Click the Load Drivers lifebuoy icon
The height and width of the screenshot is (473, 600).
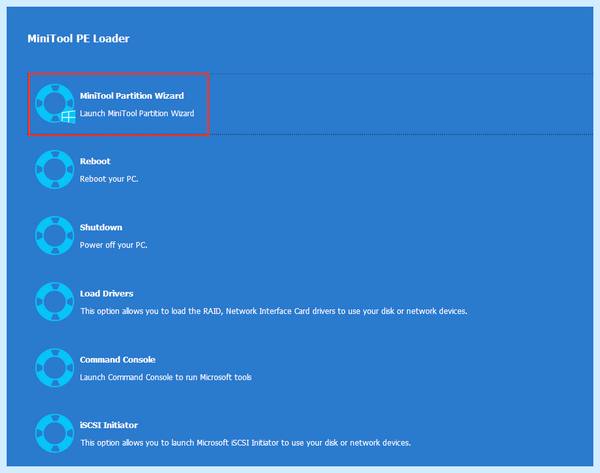[55, 302]
